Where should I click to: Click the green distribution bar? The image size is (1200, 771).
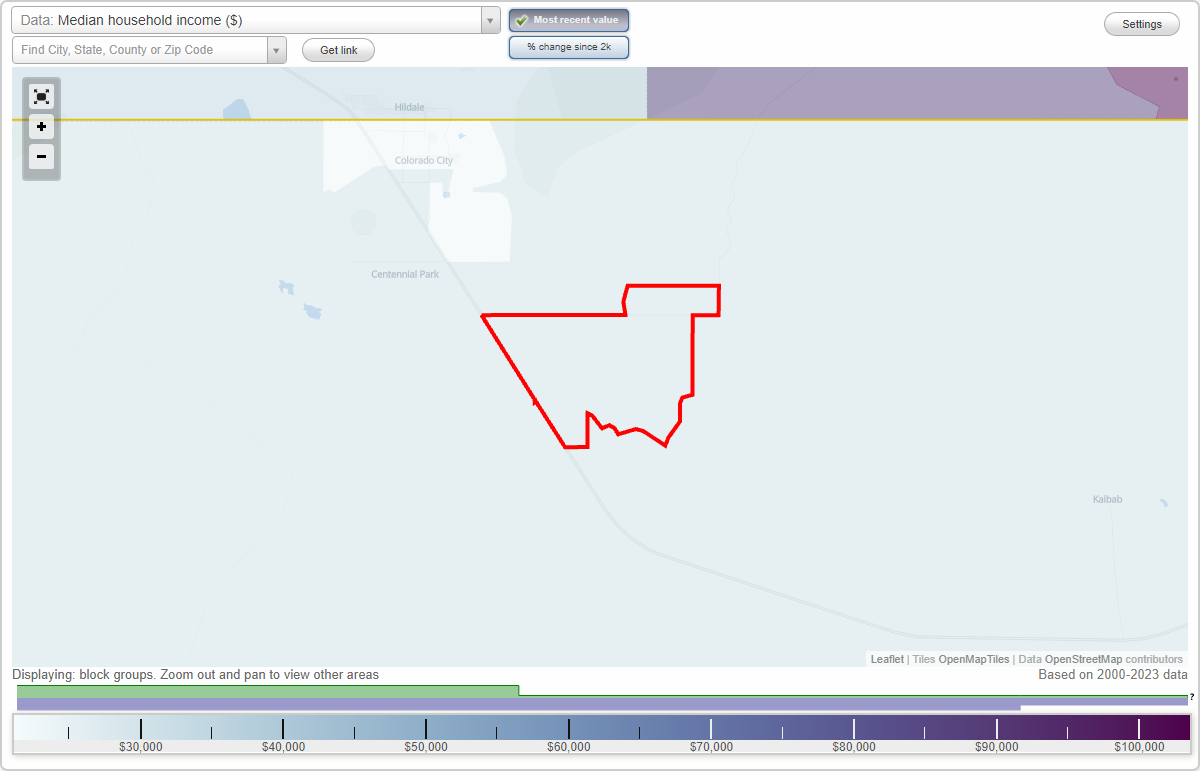click(x=267, y=691)
